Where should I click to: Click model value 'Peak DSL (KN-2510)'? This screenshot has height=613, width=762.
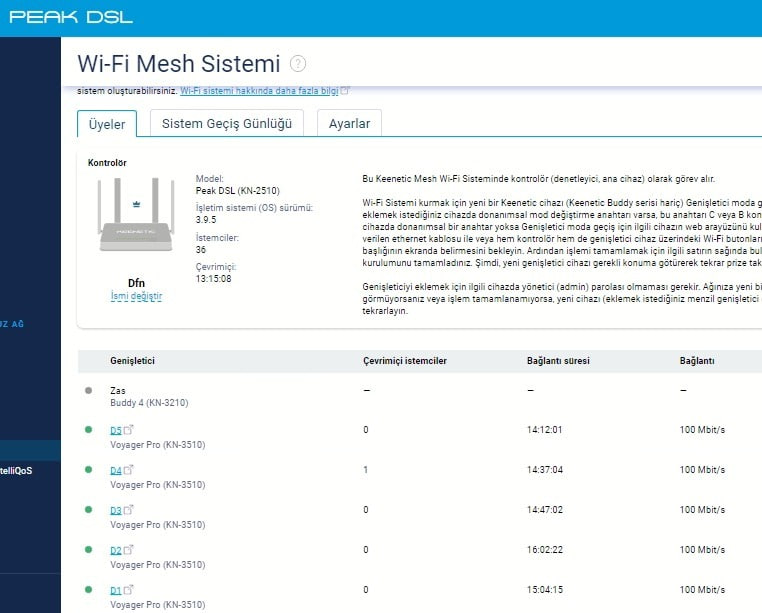point(238,191)
